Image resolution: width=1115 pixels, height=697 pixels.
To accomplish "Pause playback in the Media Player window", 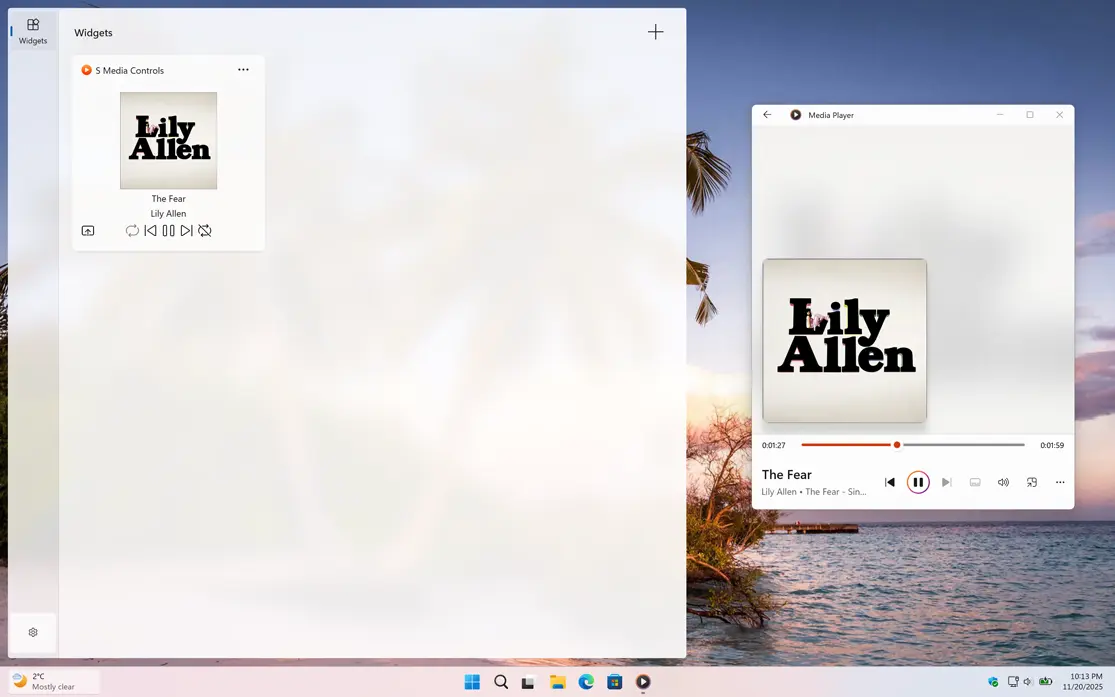I will (x=918, y=482).
